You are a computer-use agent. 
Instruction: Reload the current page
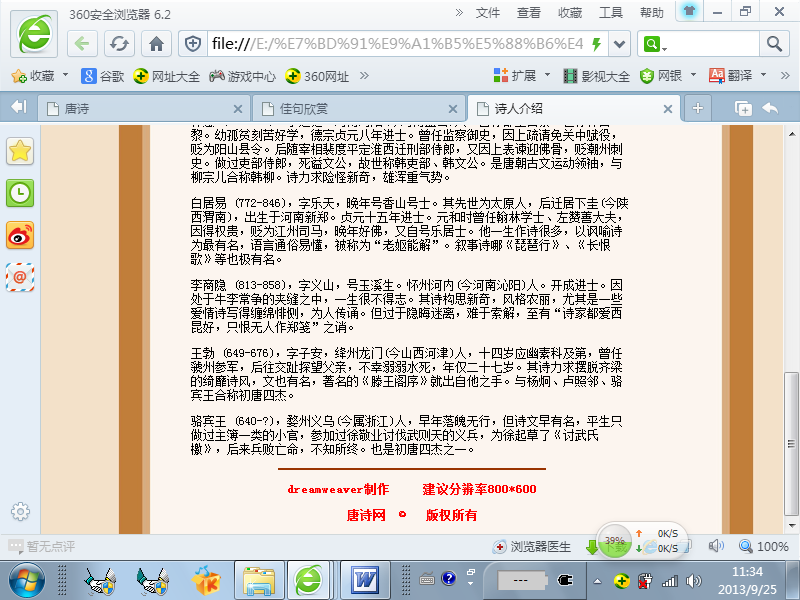click(x=119, y=44)
